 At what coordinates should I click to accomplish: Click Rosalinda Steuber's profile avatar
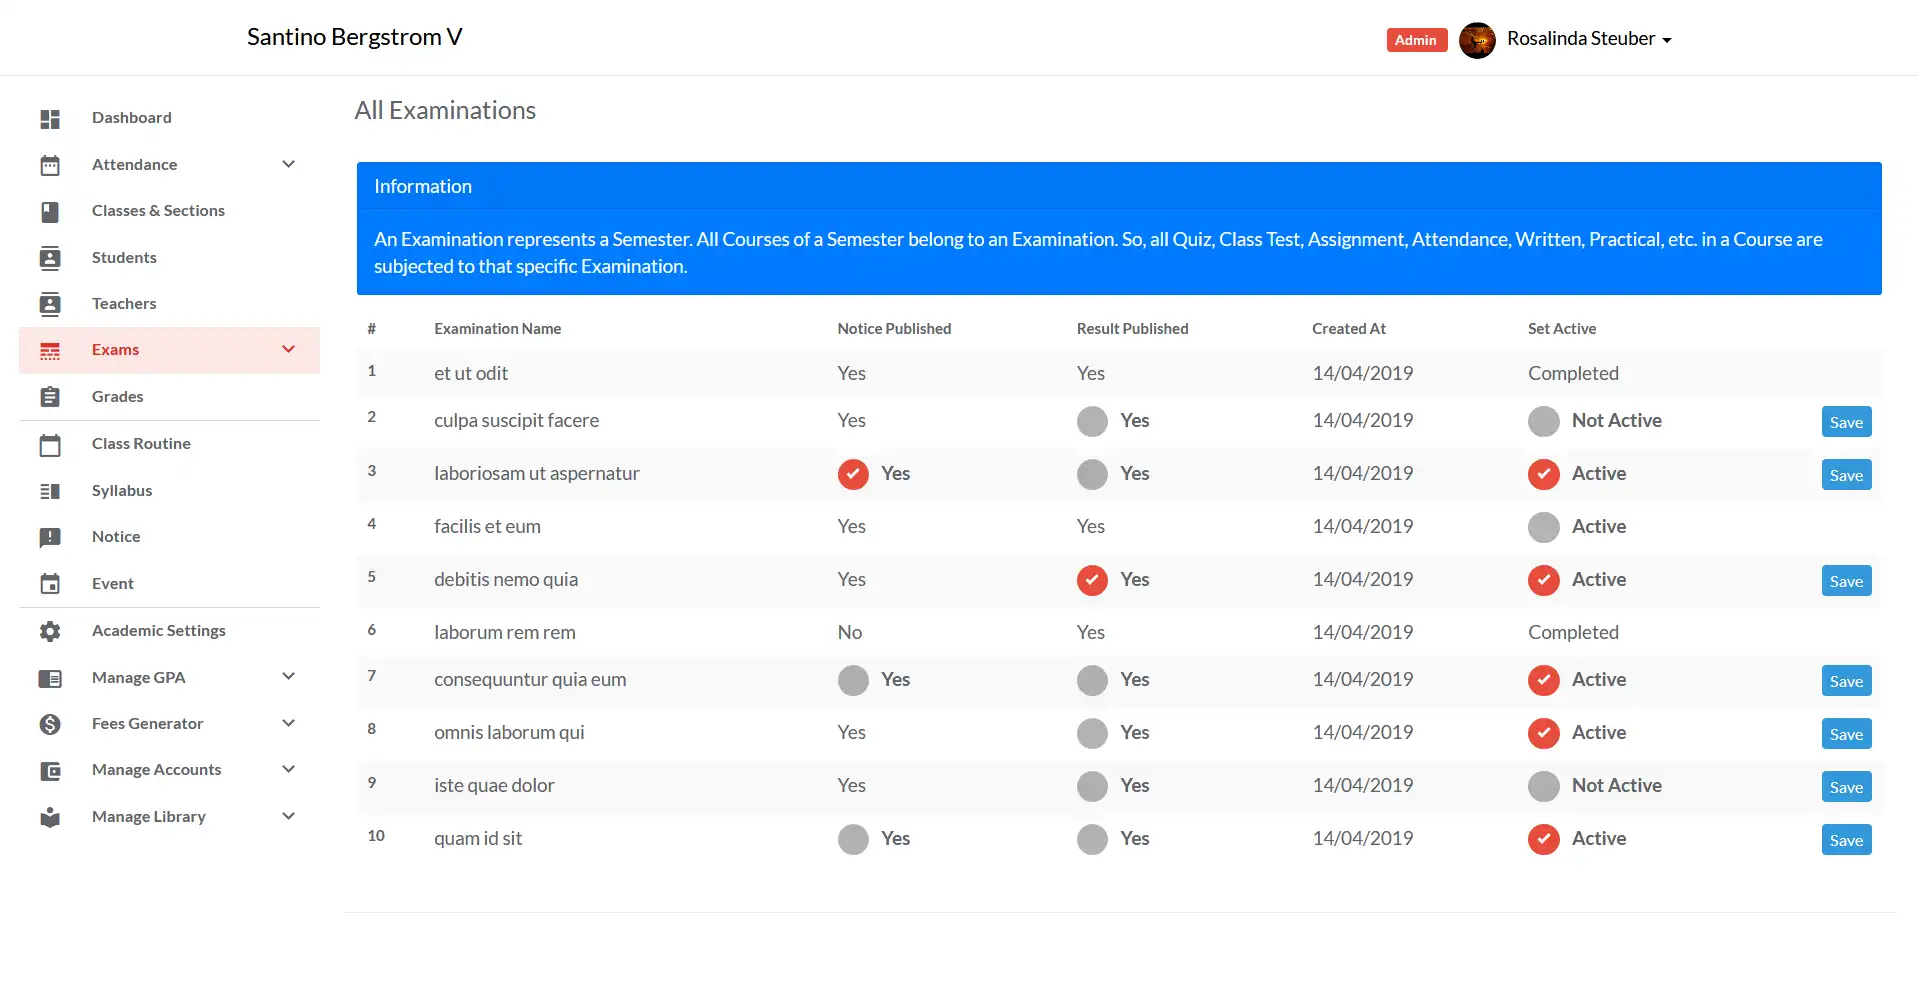coord(1476,40)
